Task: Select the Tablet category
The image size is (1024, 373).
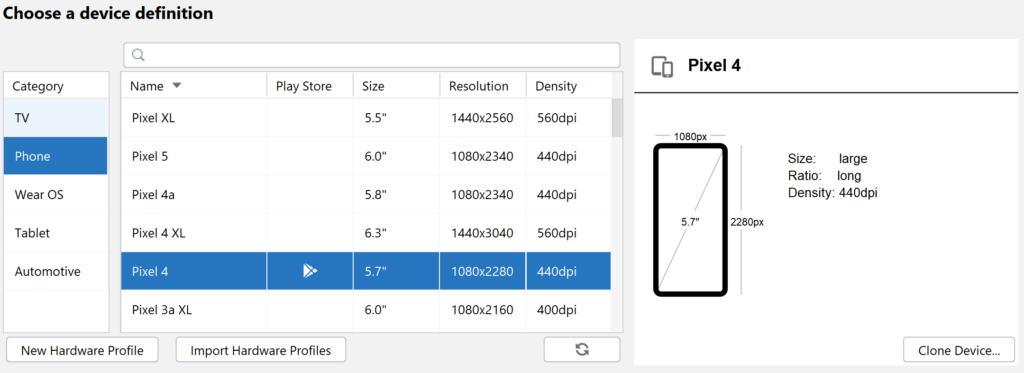Action: (56, 233)
